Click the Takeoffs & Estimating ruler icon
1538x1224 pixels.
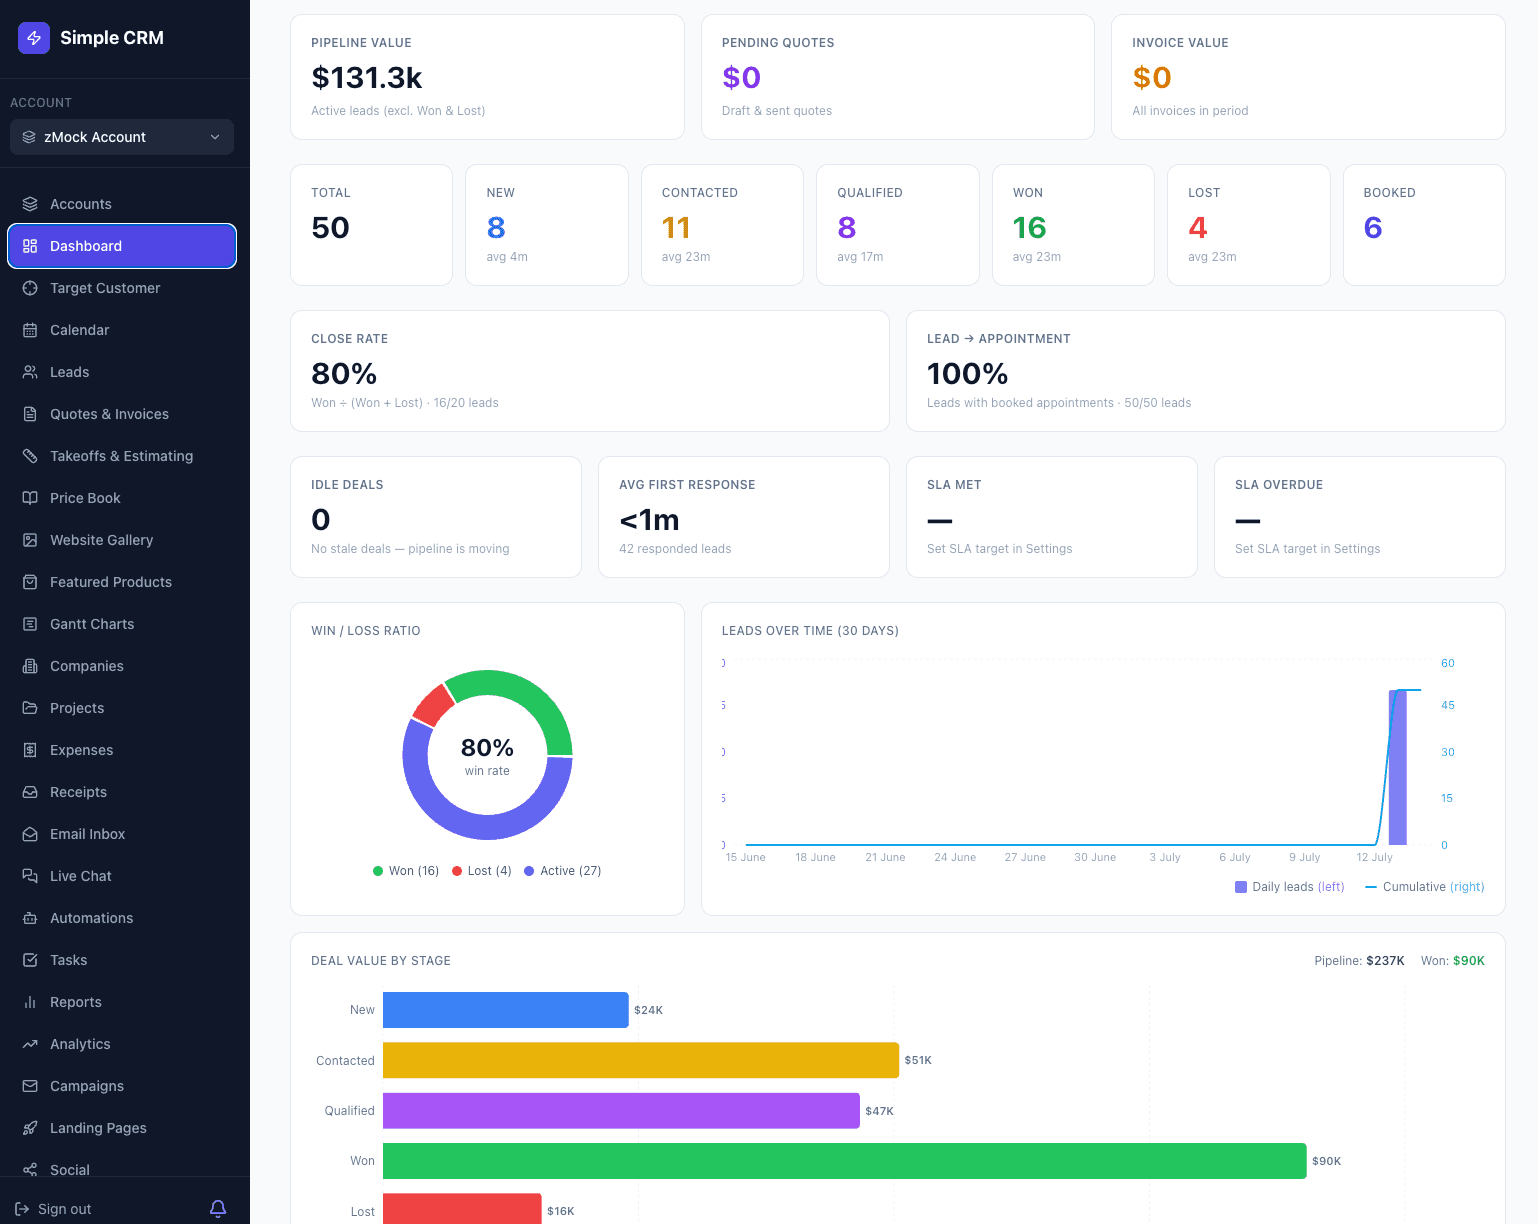click(30, 456)
